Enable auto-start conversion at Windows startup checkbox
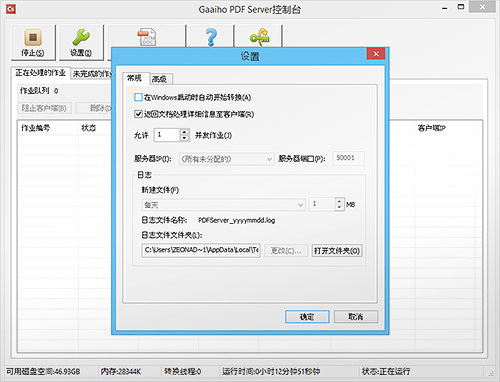The height and width of the screenshot is (382, 500). tap(138, 97)
